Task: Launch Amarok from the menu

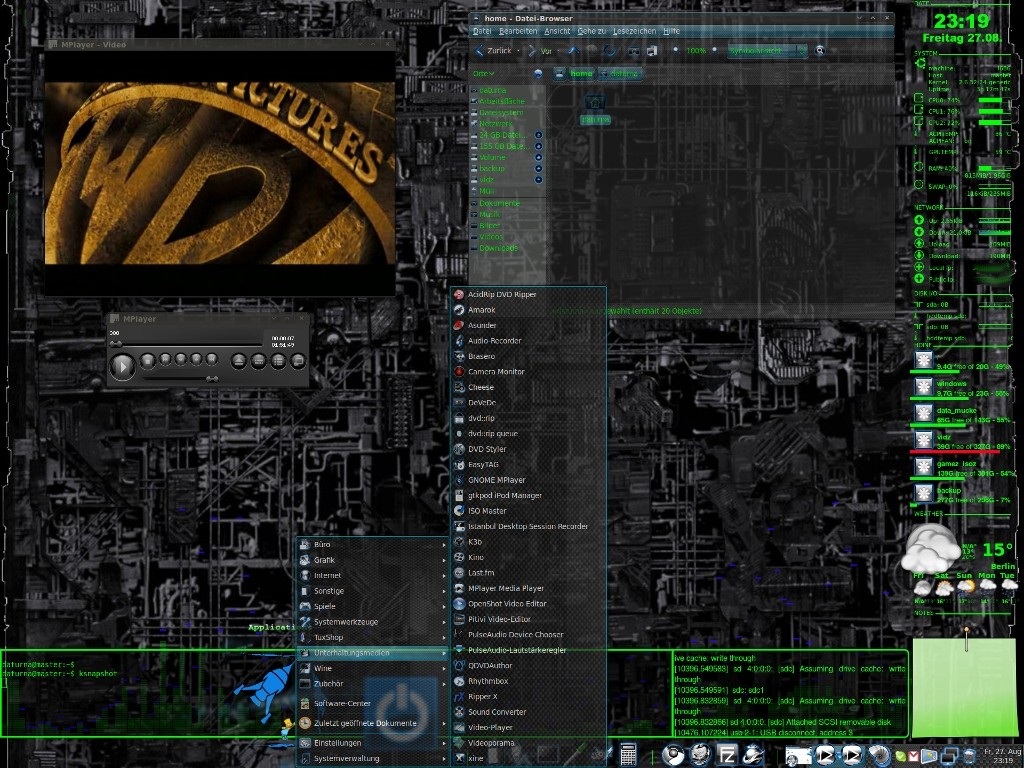Action: pyautogui.click(x=529, y=310)
